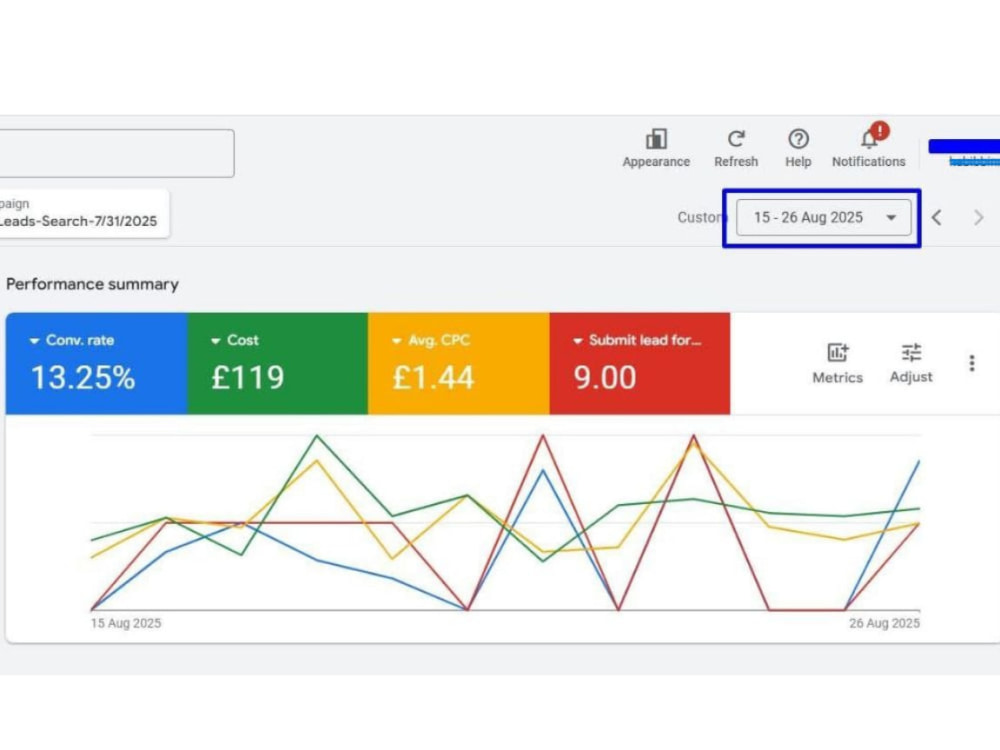
Task: Expand the Cost metric dropdown
Action: (x=216, y=341)
